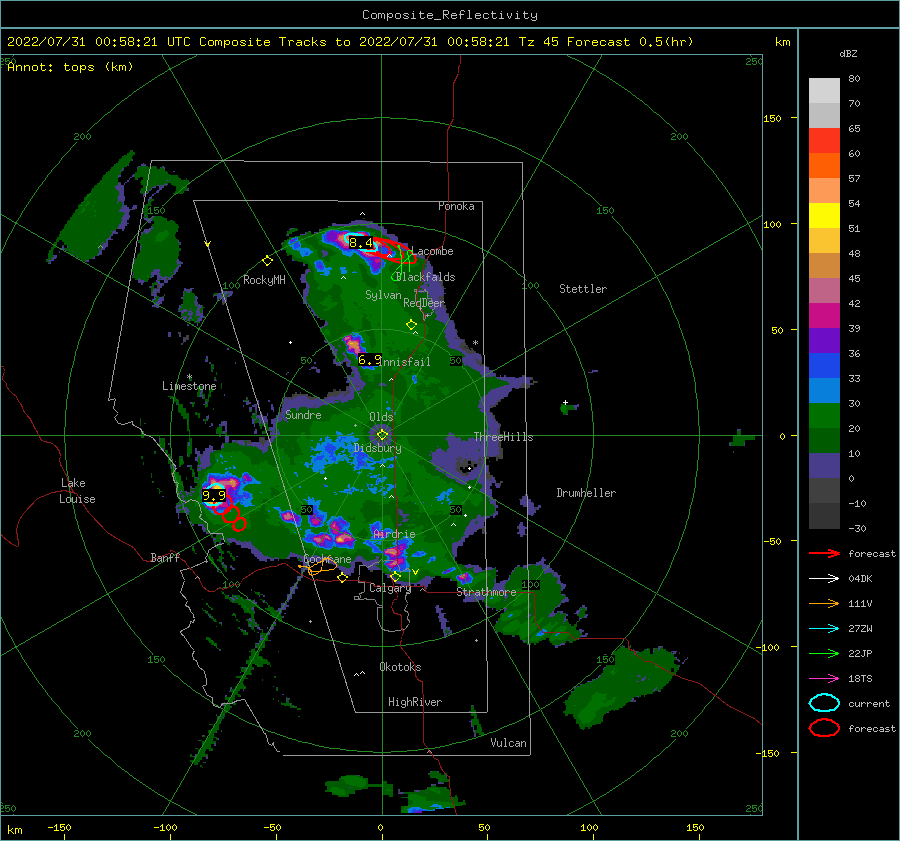Click the RockyMH label
Screen dimensions: 900x841
click(x=264, y=280)
